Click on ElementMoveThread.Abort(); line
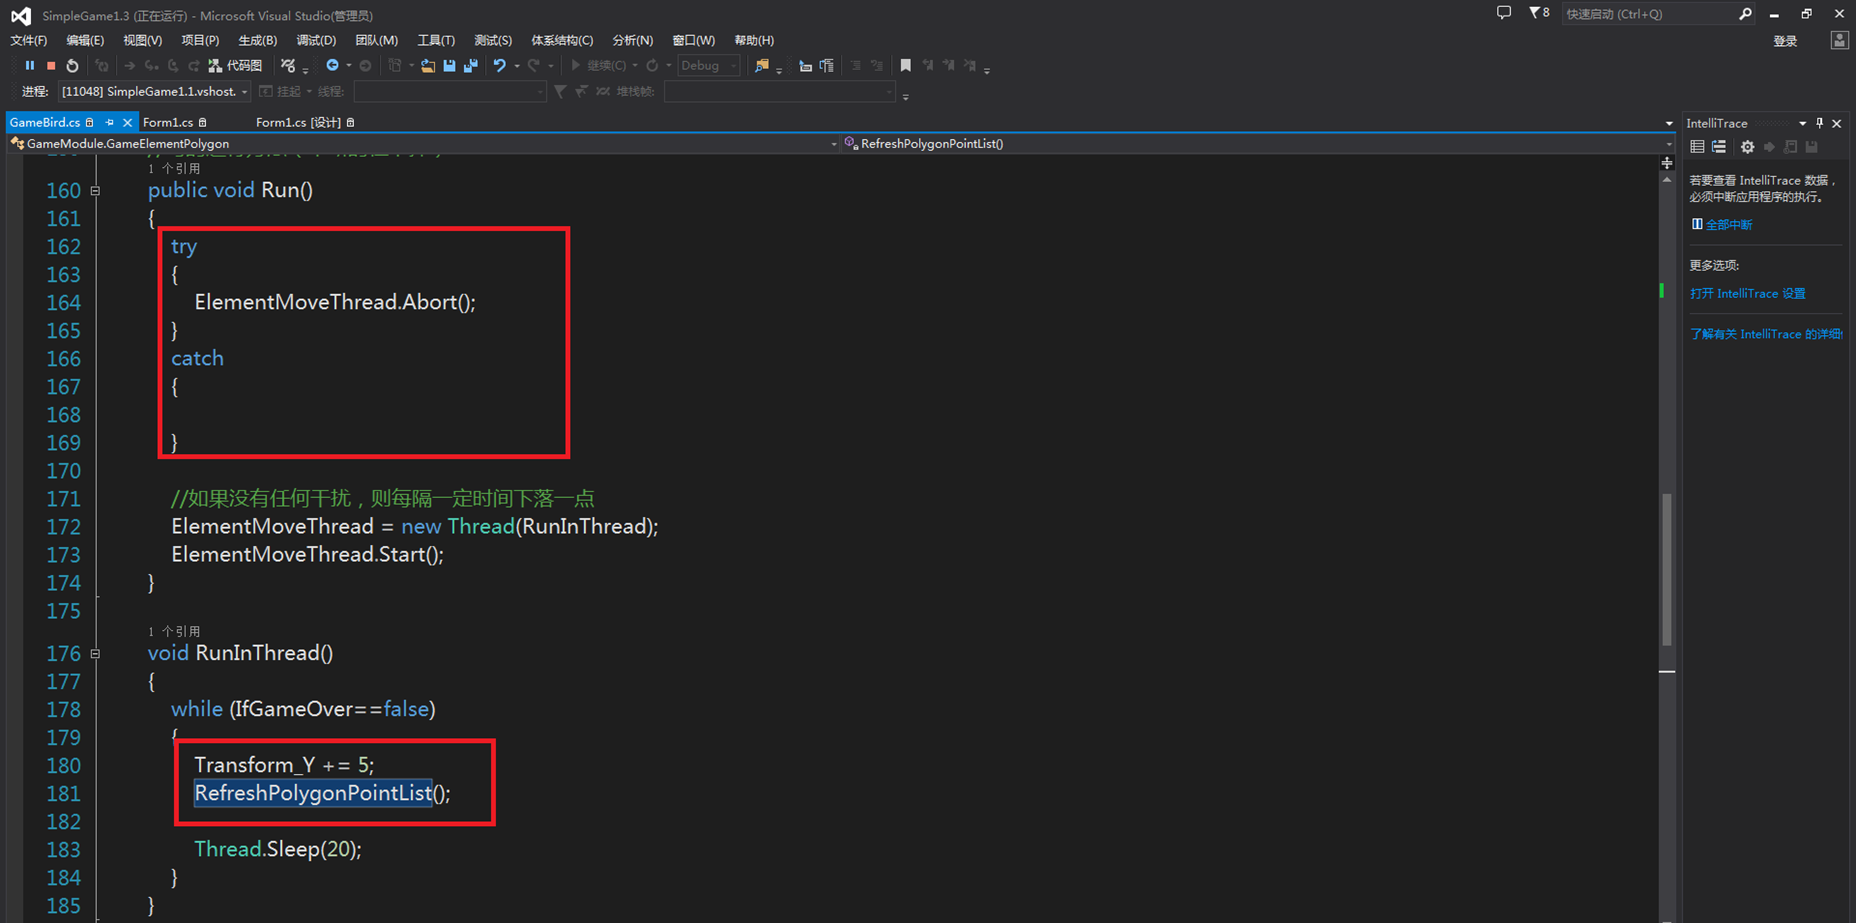The image size is (1856, 923). coord(335,302)
